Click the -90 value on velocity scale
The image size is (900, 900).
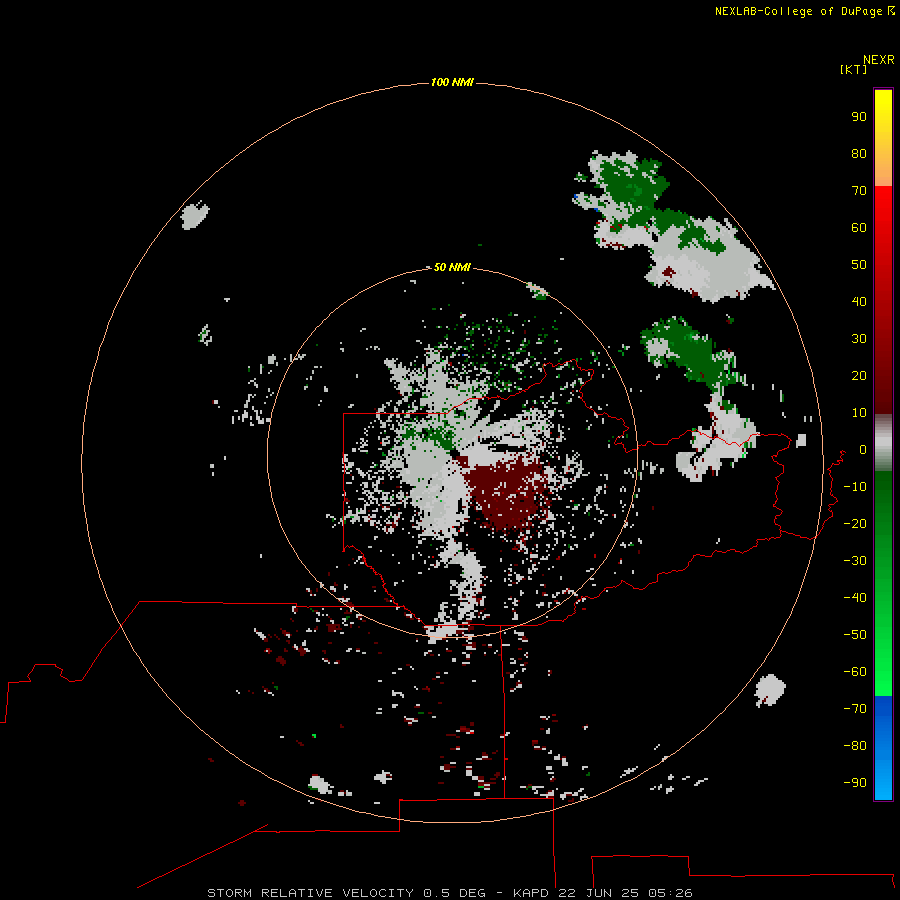click(x=855, y=782)
